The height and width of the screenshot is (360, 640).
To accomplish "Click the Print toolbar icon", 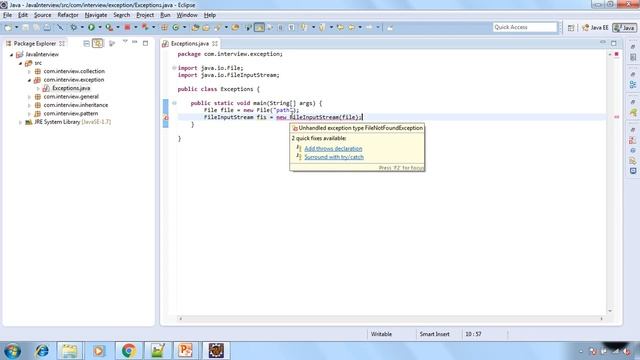I will coord(47,27).
